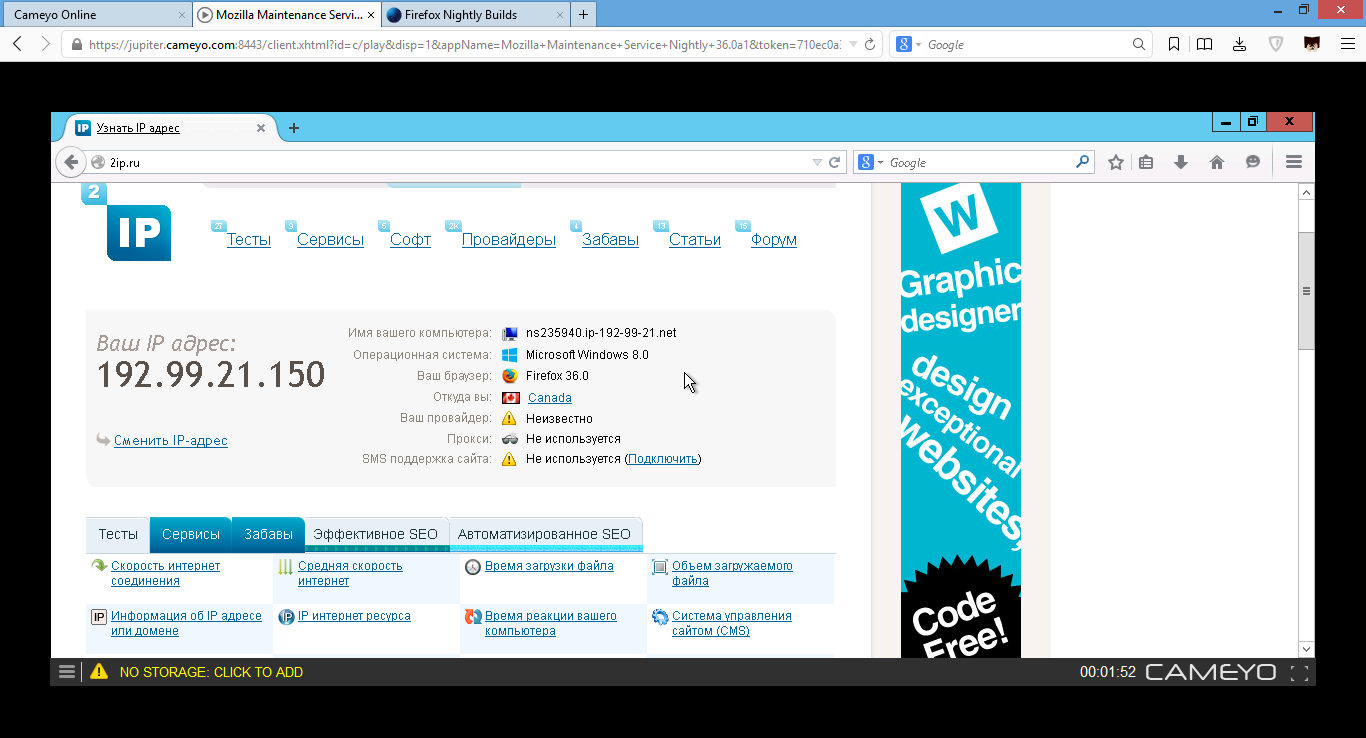Select the Mozilla Maintenance Service tab

286,15
